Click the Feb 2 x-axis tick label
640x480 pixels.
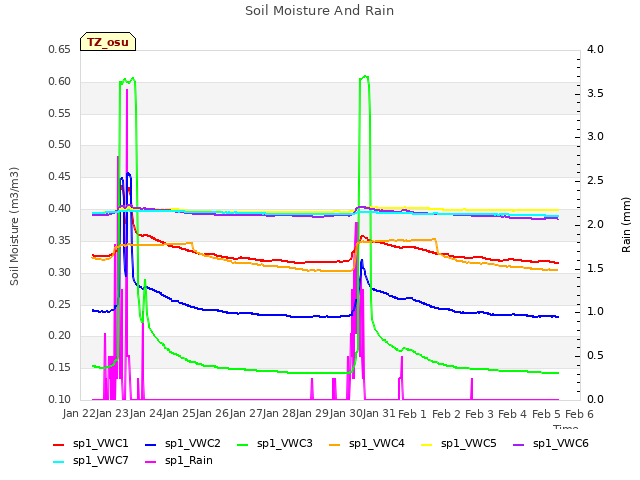(446, 414)
